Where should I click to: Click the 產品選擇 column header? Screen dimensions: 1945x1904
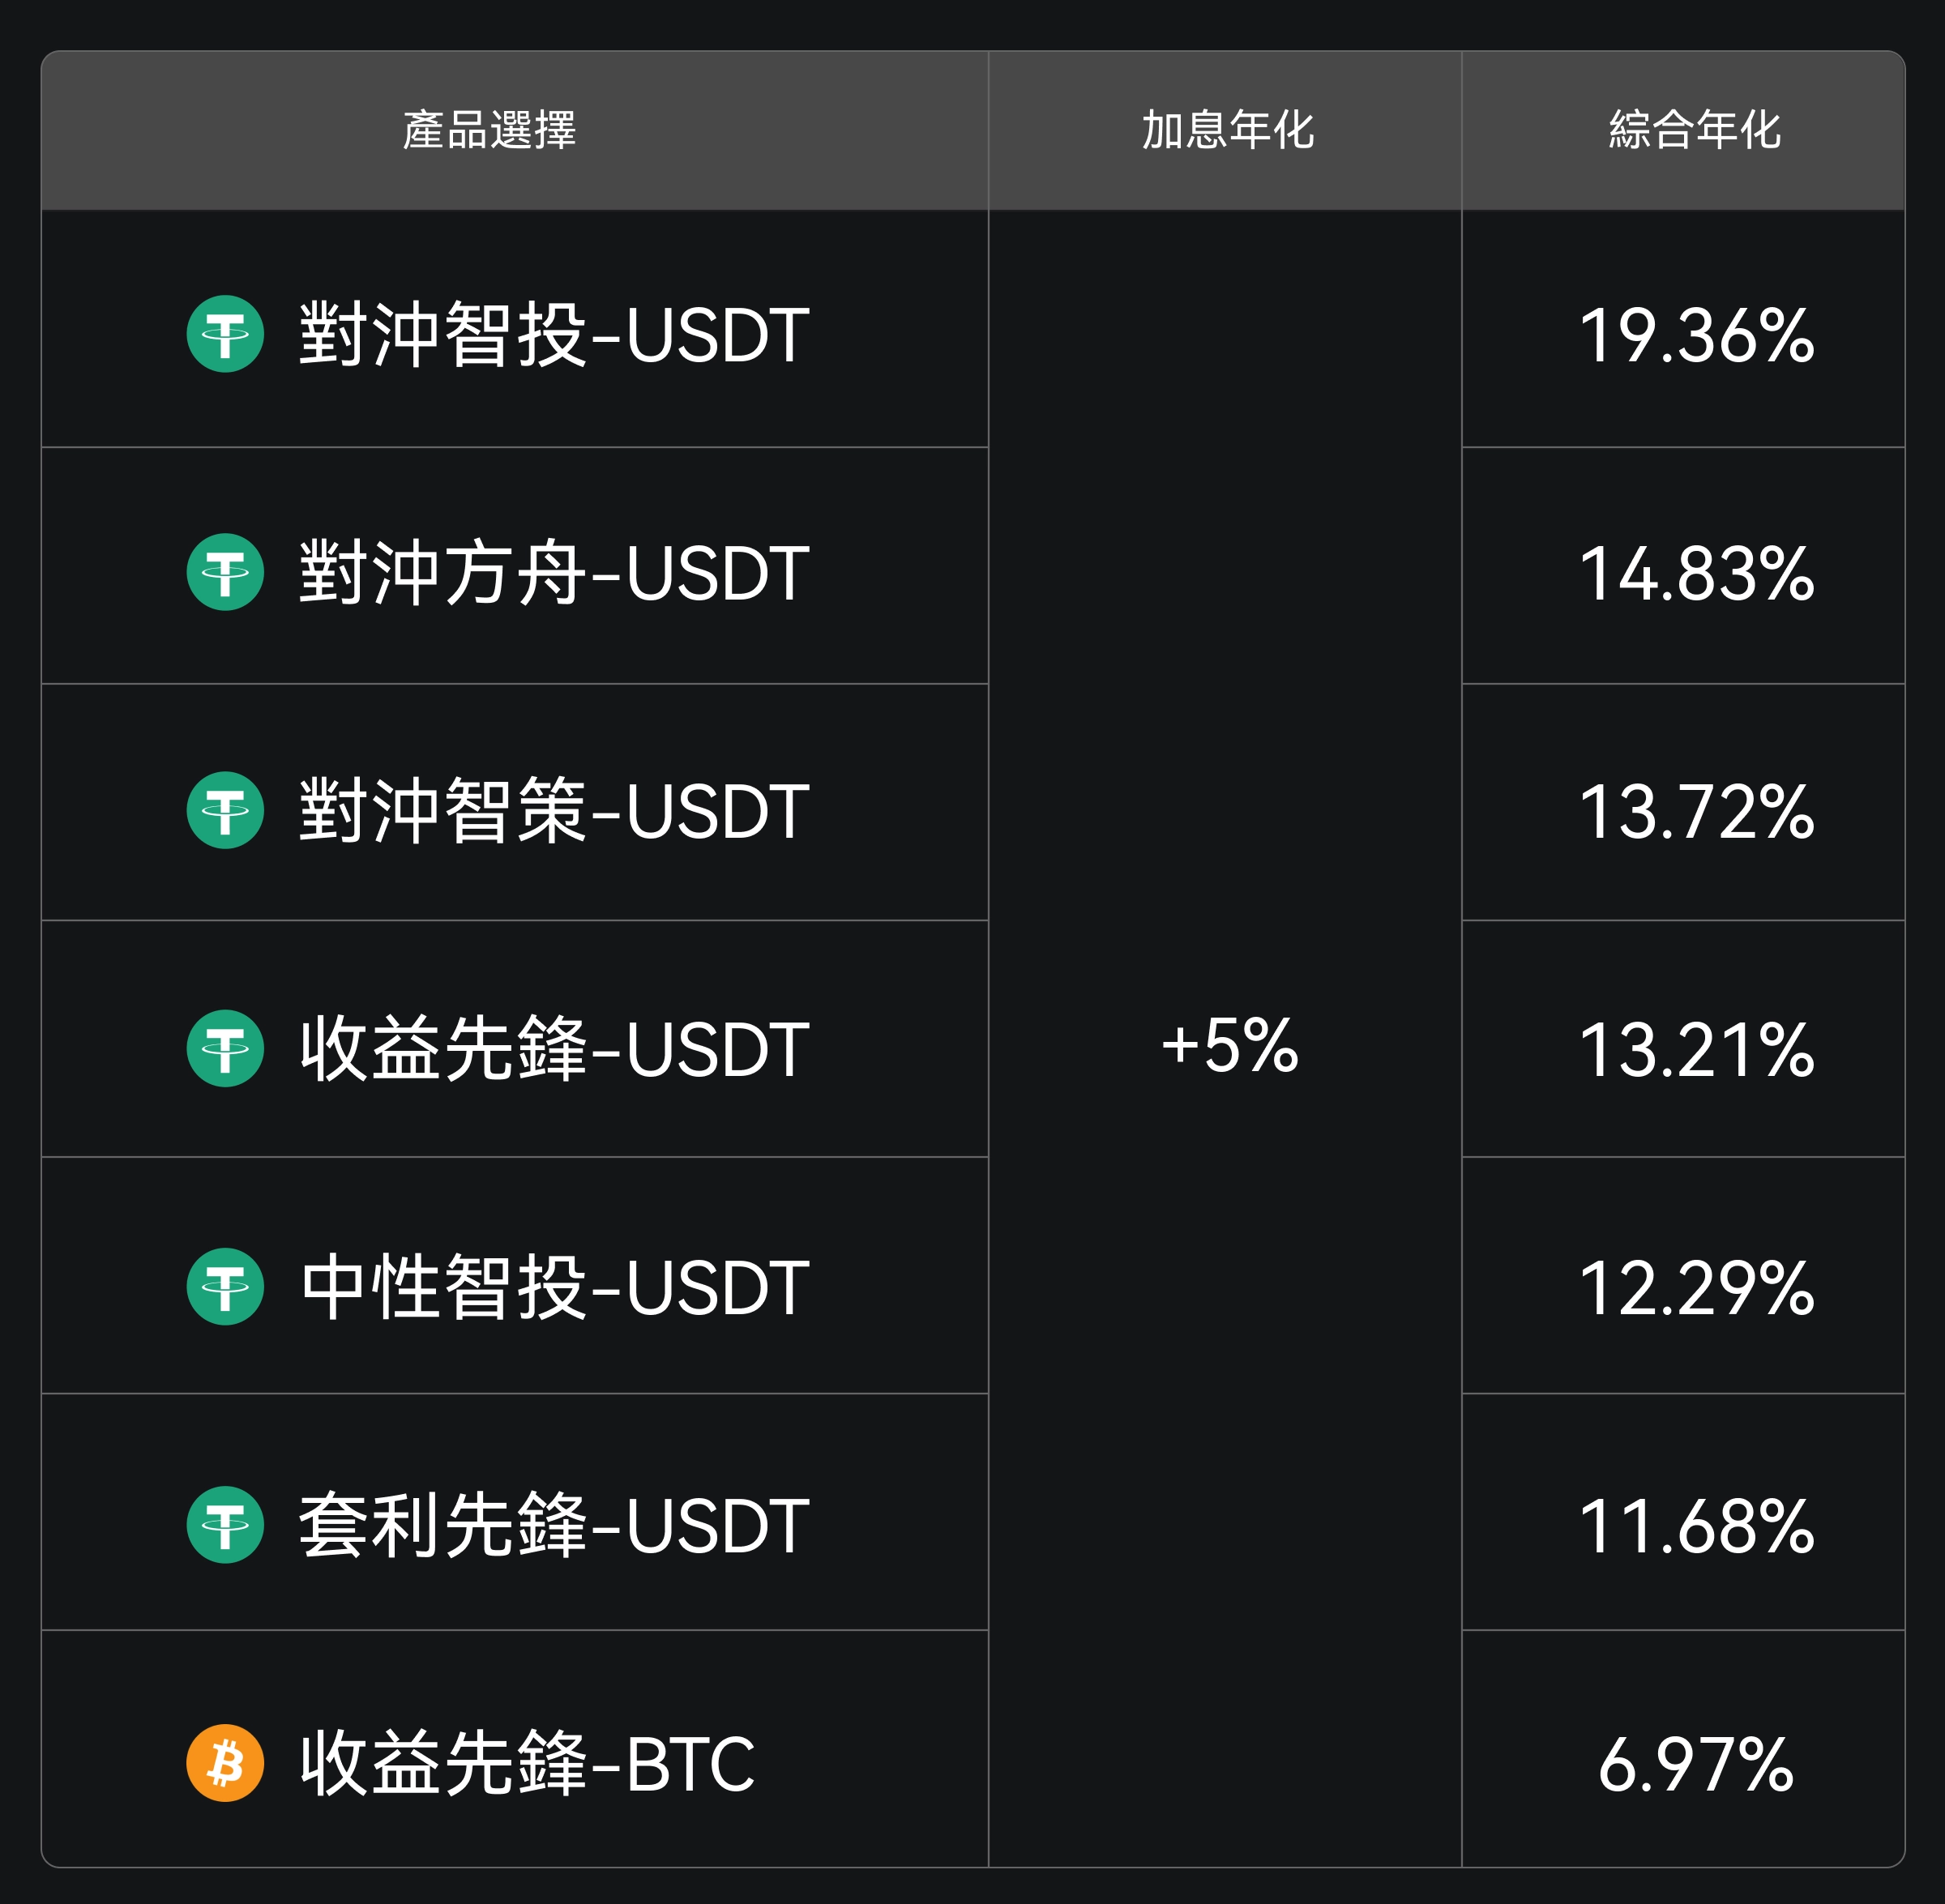(489, 130)
